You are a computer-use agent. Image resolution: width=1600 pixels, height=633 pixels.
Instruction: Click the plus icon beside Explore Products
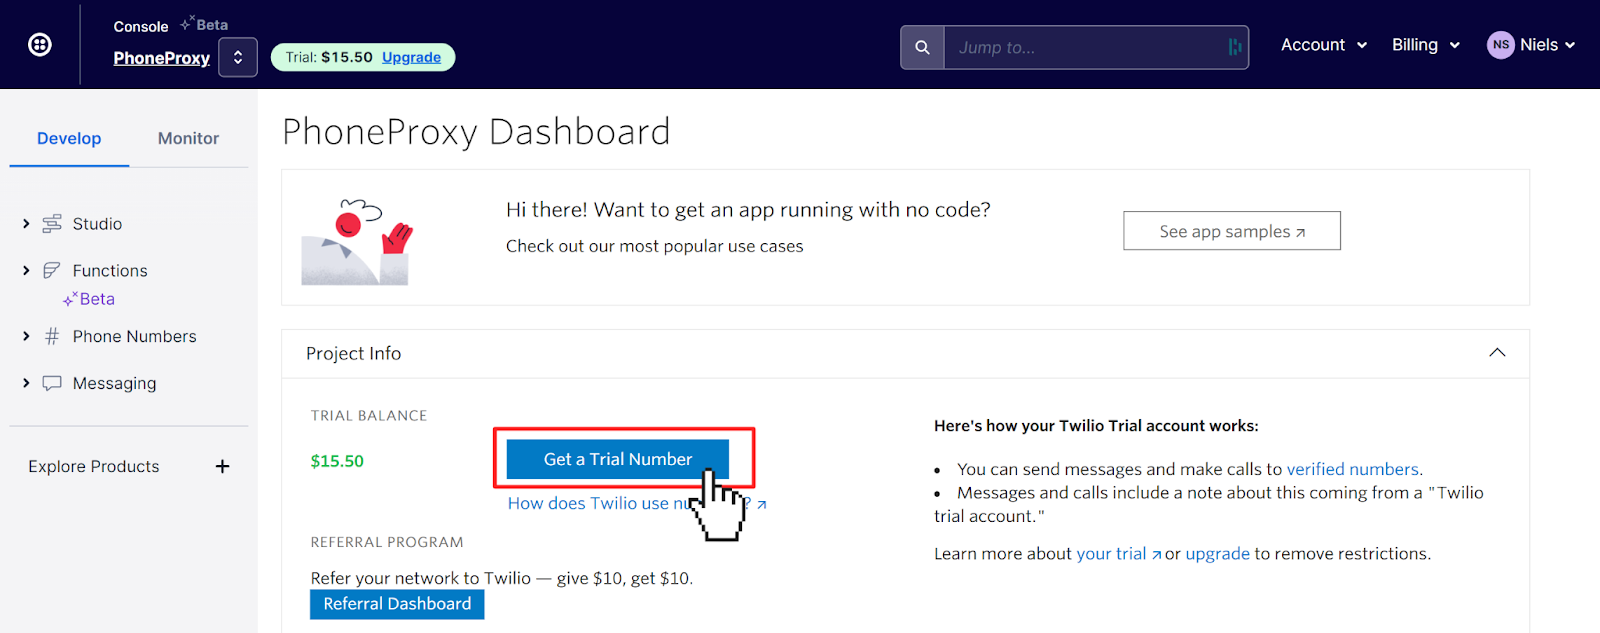222,467
